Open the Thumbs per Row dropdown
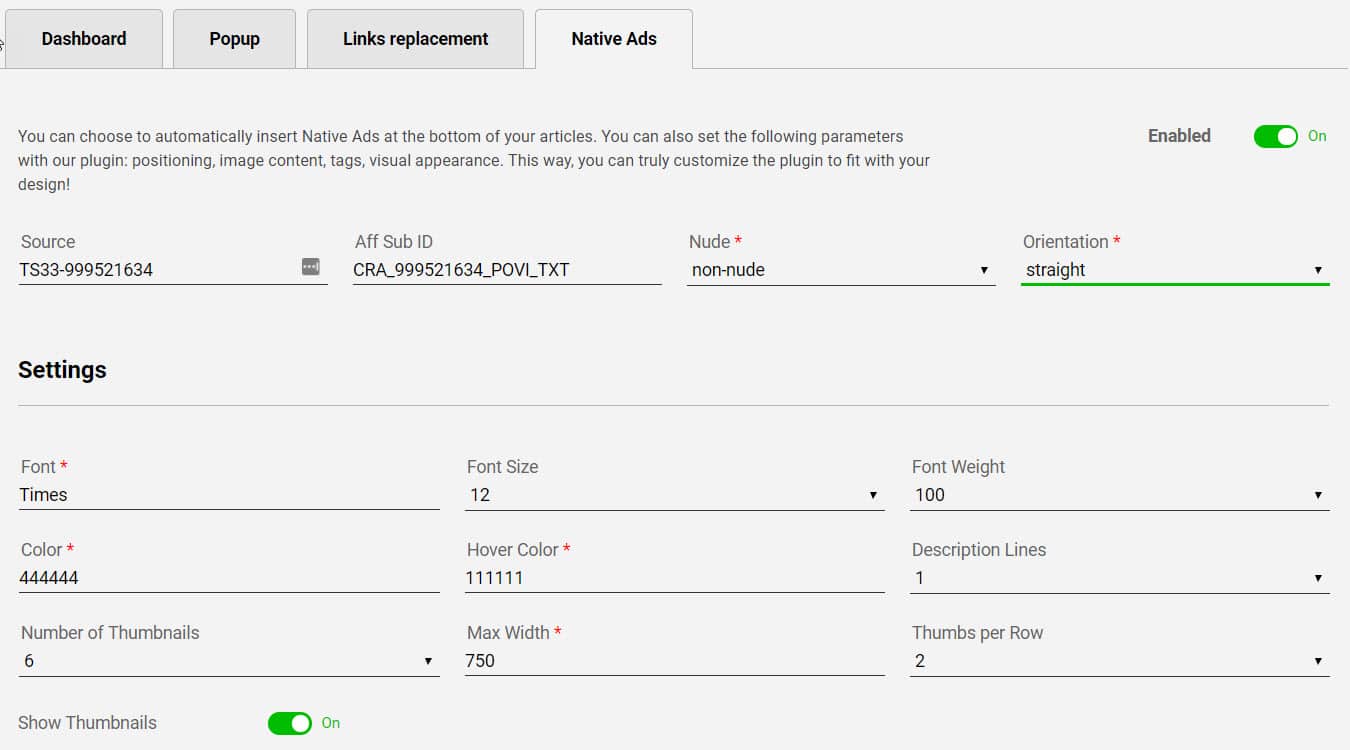The image size is (1350, 750). (1118, 661)
